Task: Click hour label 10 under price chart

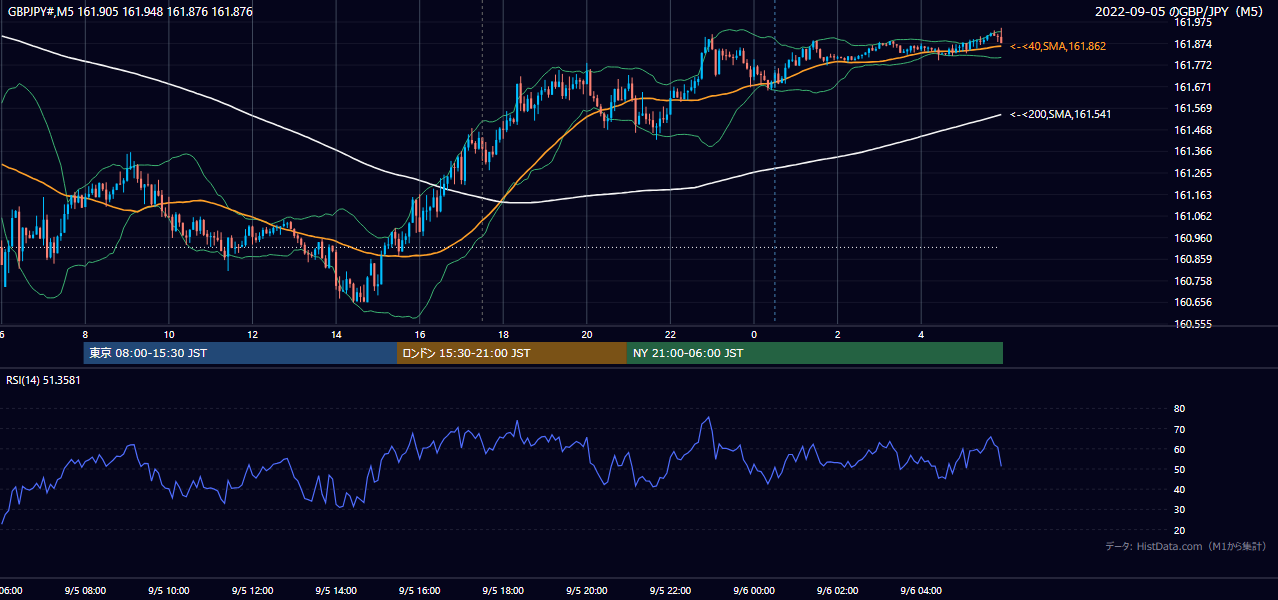Action: click(x=169, y=334)
